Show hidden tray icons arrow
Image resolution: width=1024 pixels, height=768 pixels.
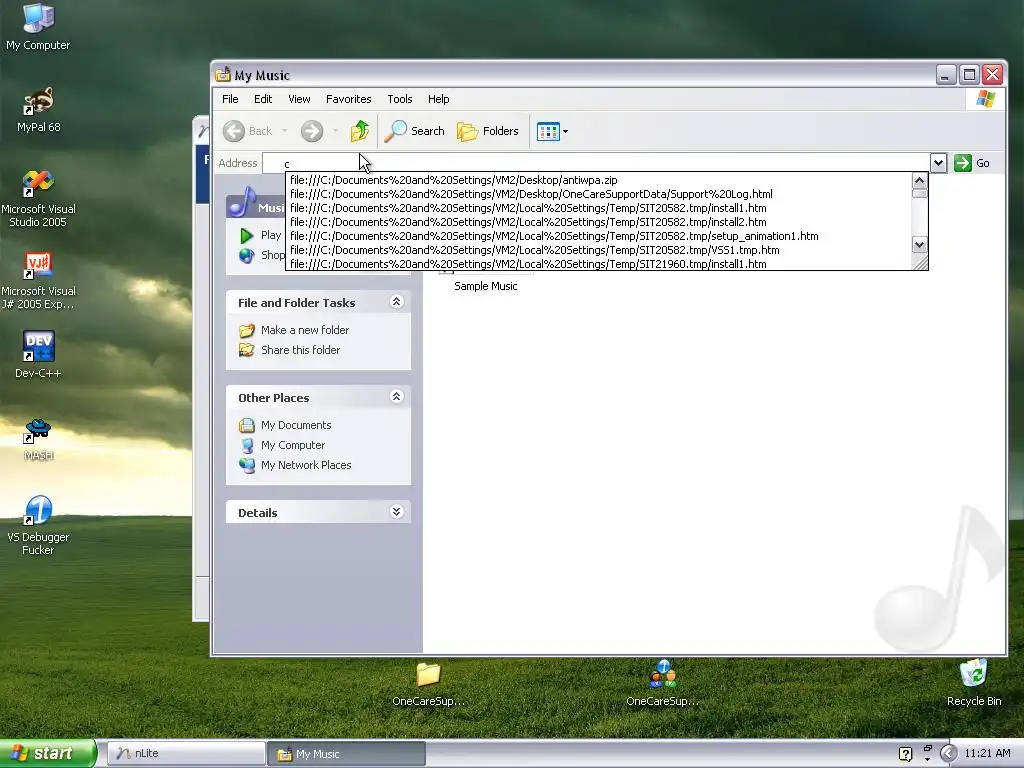(x=948, y=754)
